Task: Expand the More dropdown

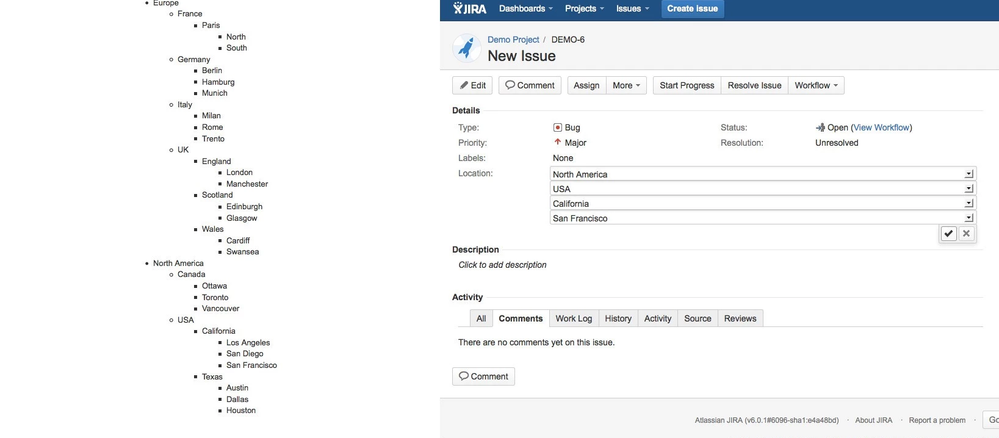Action: [x=626, y=85]
